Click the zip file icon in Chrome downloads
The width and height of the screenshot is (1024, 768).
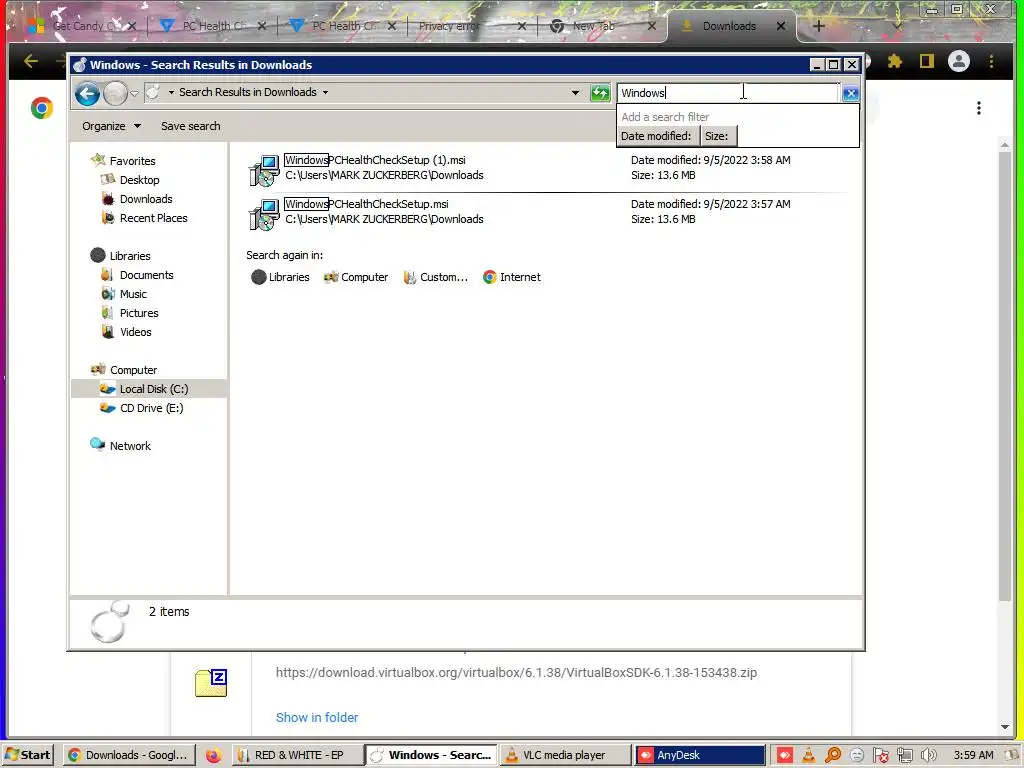(x=211, y=683)
